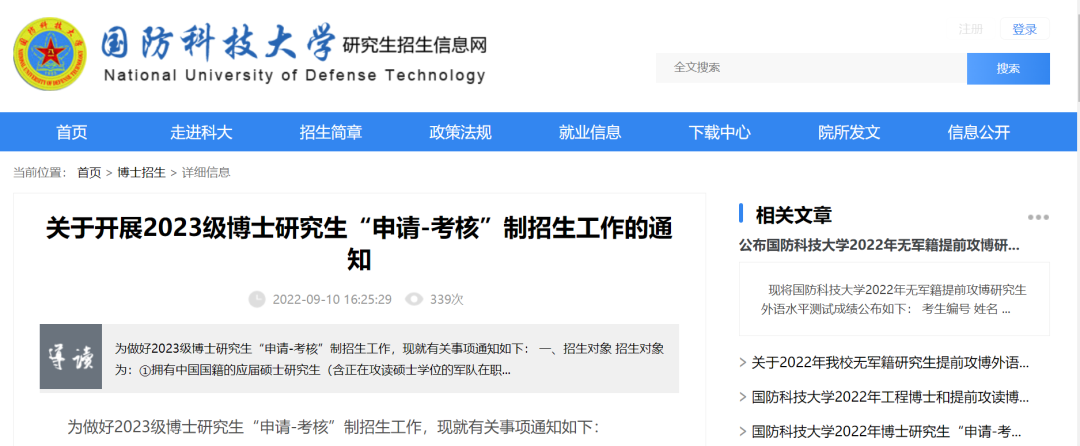Click the blue 搜索 button
This screenshot has width=1080, height=446.
pos(1008,69)
